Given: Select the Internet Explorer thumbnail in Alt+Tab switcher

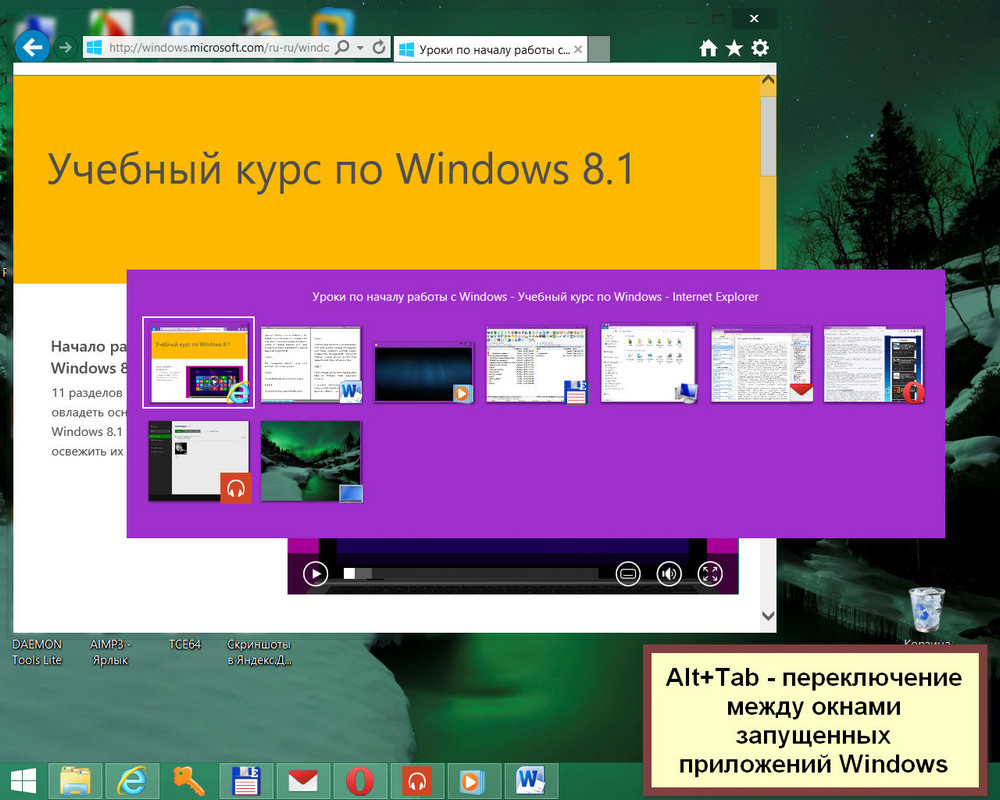Looking at the screenshot, I should (199, 362).
